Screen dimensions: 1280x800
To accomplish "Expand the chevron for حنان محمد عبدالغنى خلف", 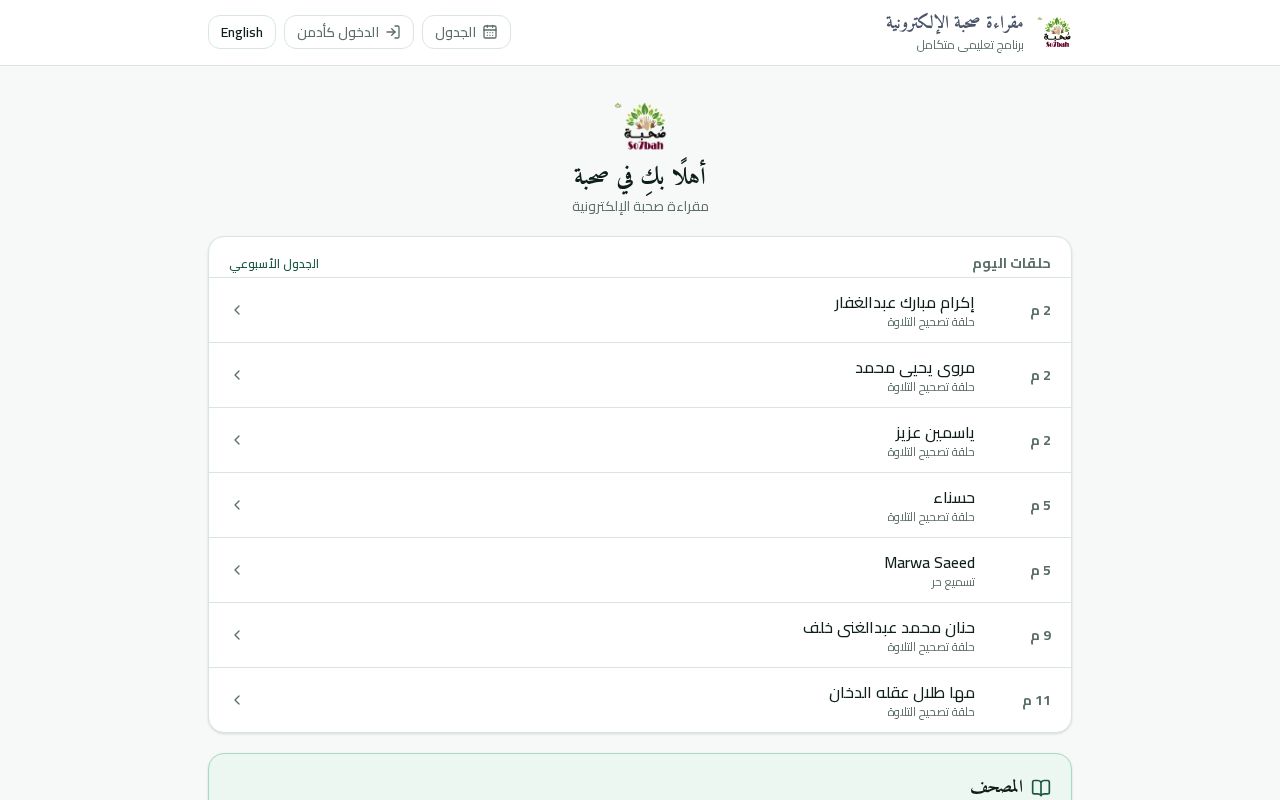I will (237, 635).
